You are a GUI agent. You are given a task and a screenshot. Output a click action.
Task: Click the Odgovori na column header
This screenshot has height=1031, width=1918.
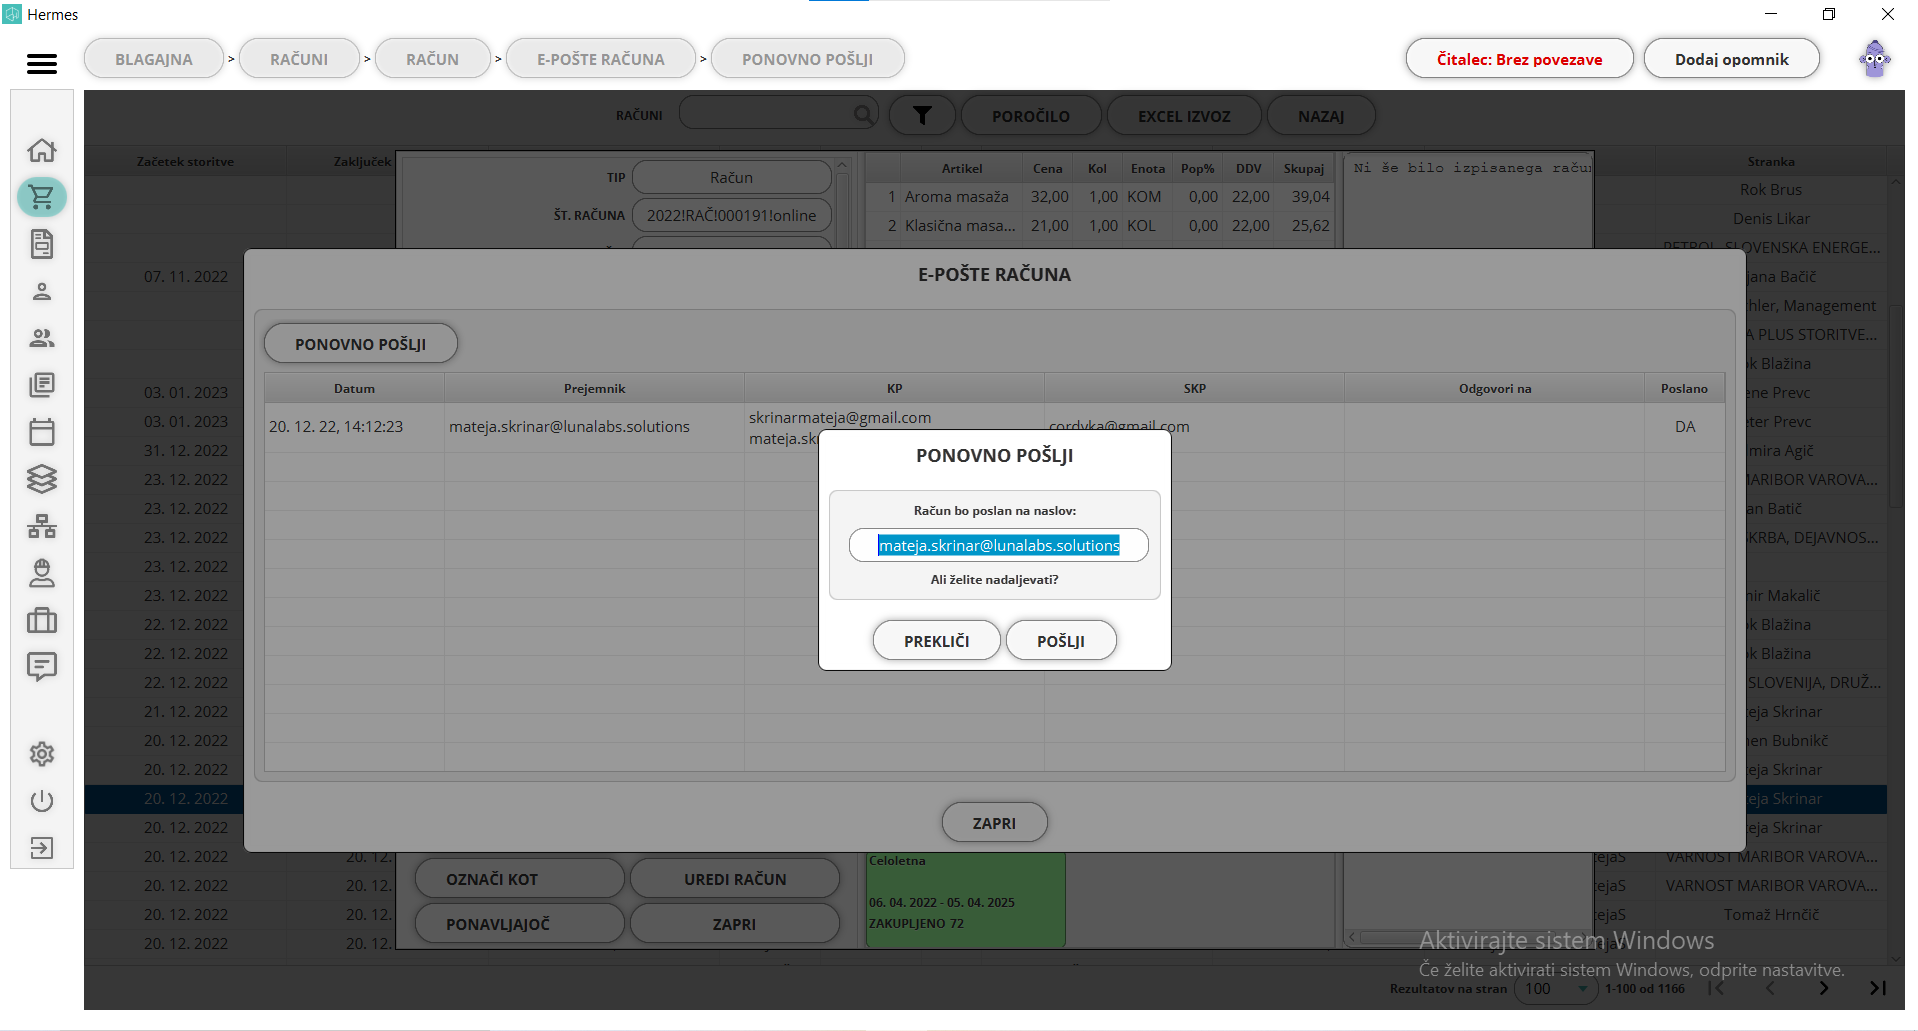pyautogui.click(x=1494, y=388)
